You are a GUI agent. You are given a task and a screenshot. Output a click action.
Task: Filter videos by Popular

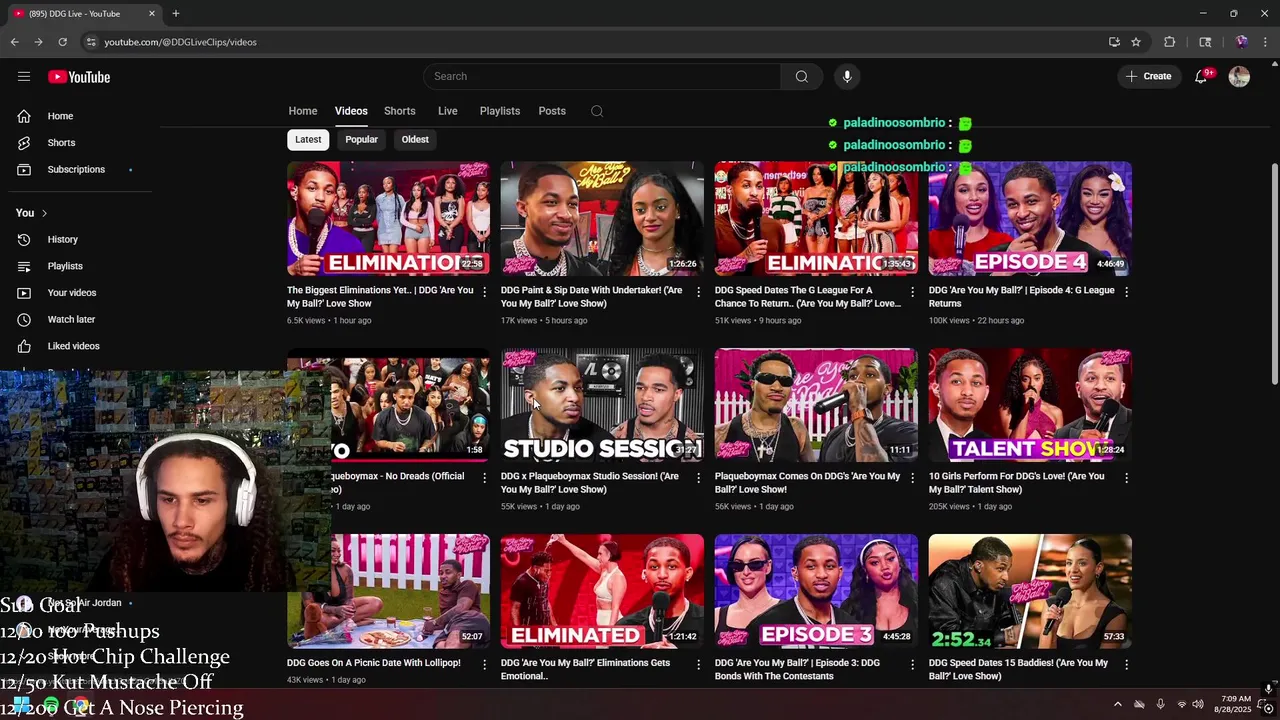click(361, 140)
